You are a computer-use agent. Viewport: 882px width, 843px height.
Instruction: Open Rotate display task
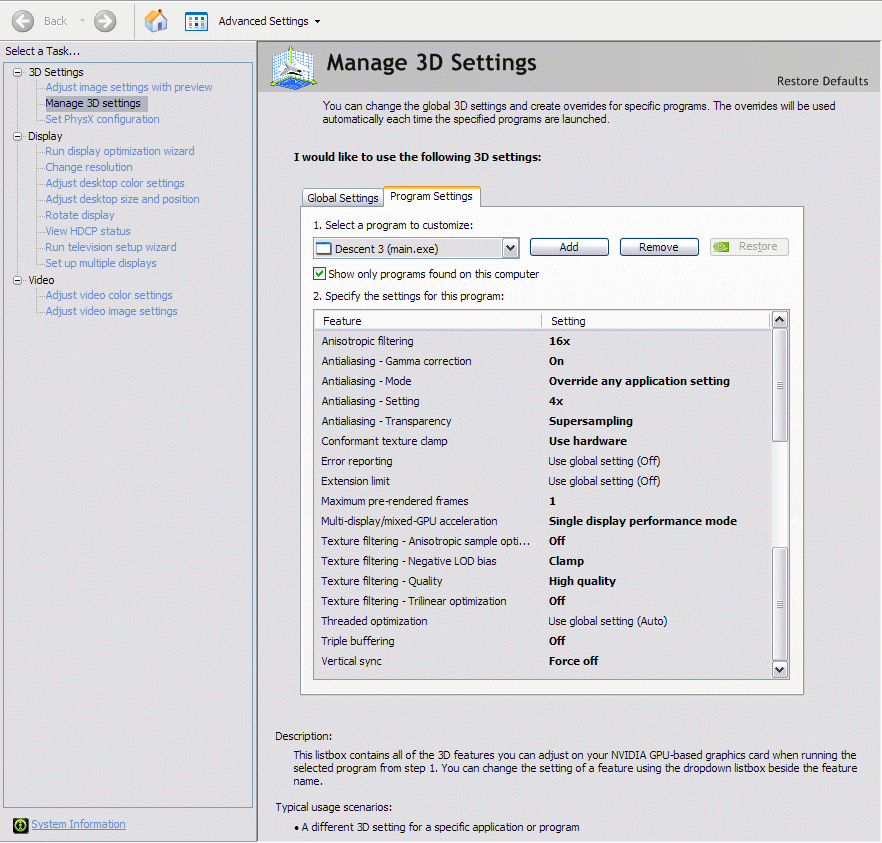80,215
